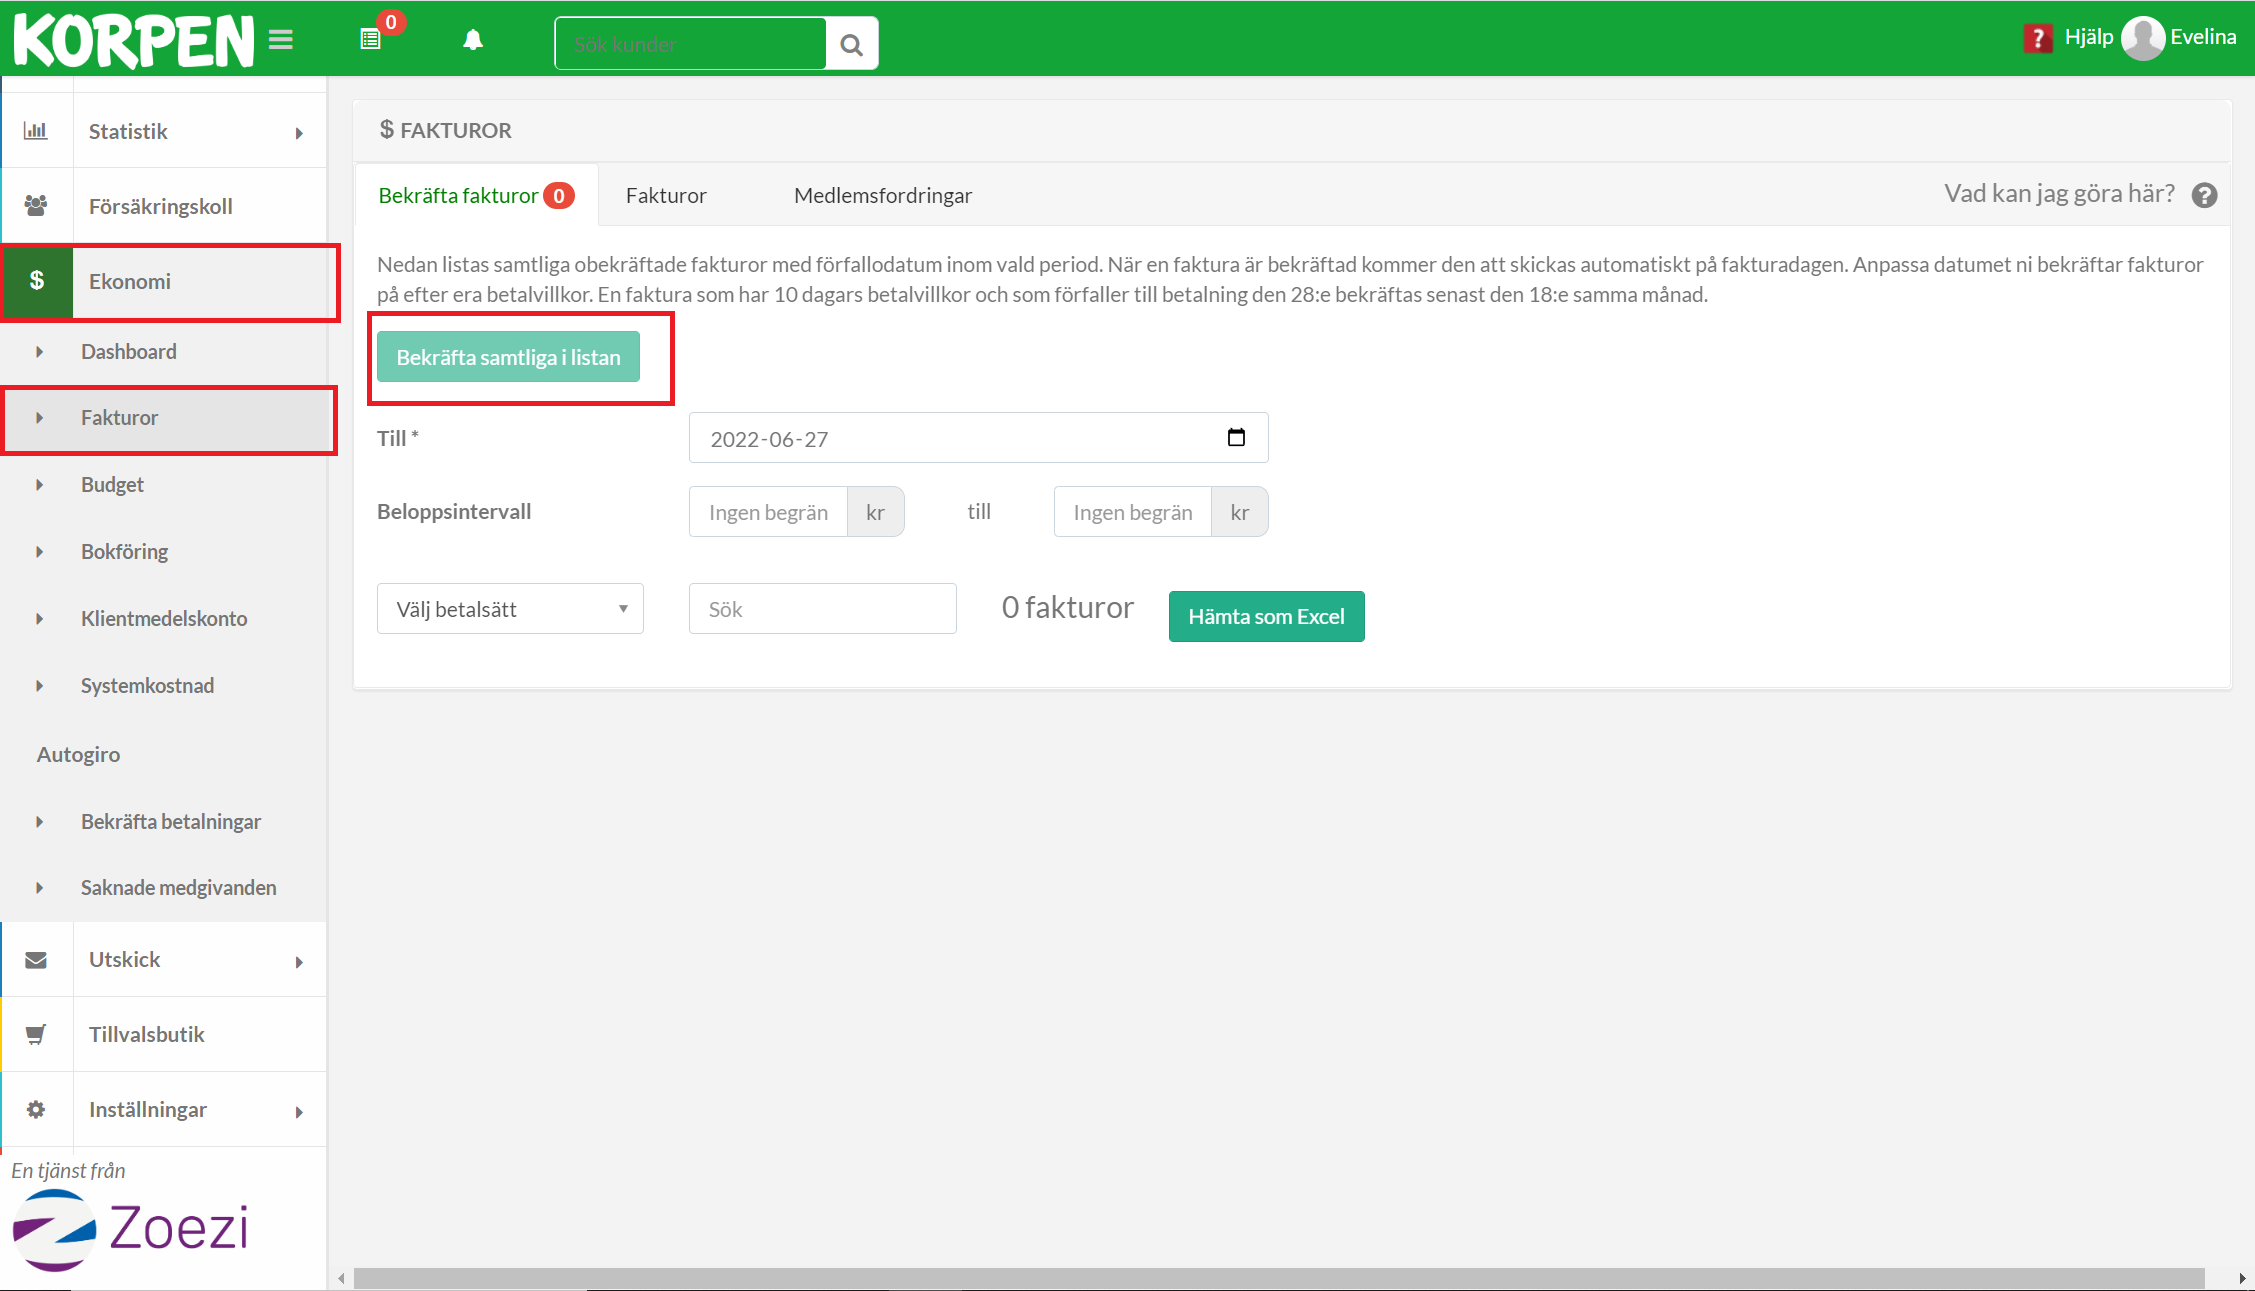Screen dimensions: 2255x1291
Task: Switch to the Medlemsfordringar tab
Action: pyautogui.click(x=882, y=195)
